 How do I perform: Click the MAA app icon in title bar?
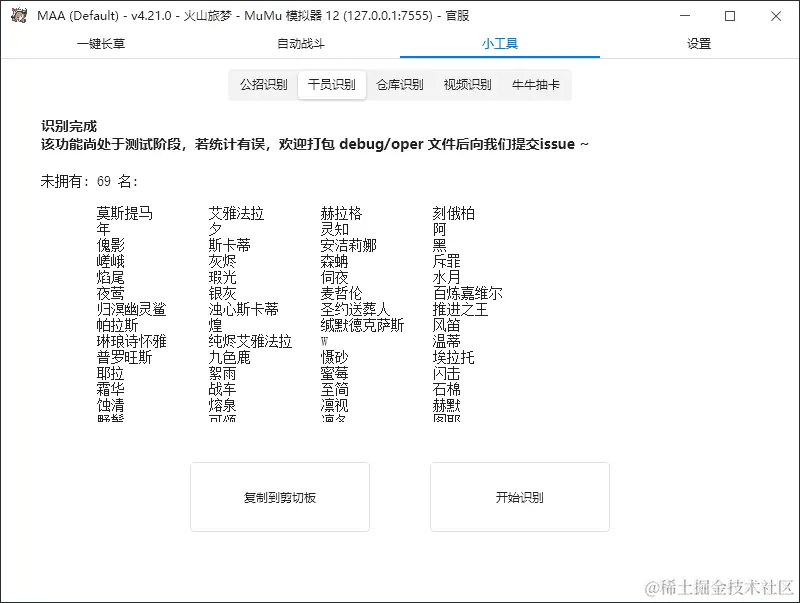click(19, 15)
